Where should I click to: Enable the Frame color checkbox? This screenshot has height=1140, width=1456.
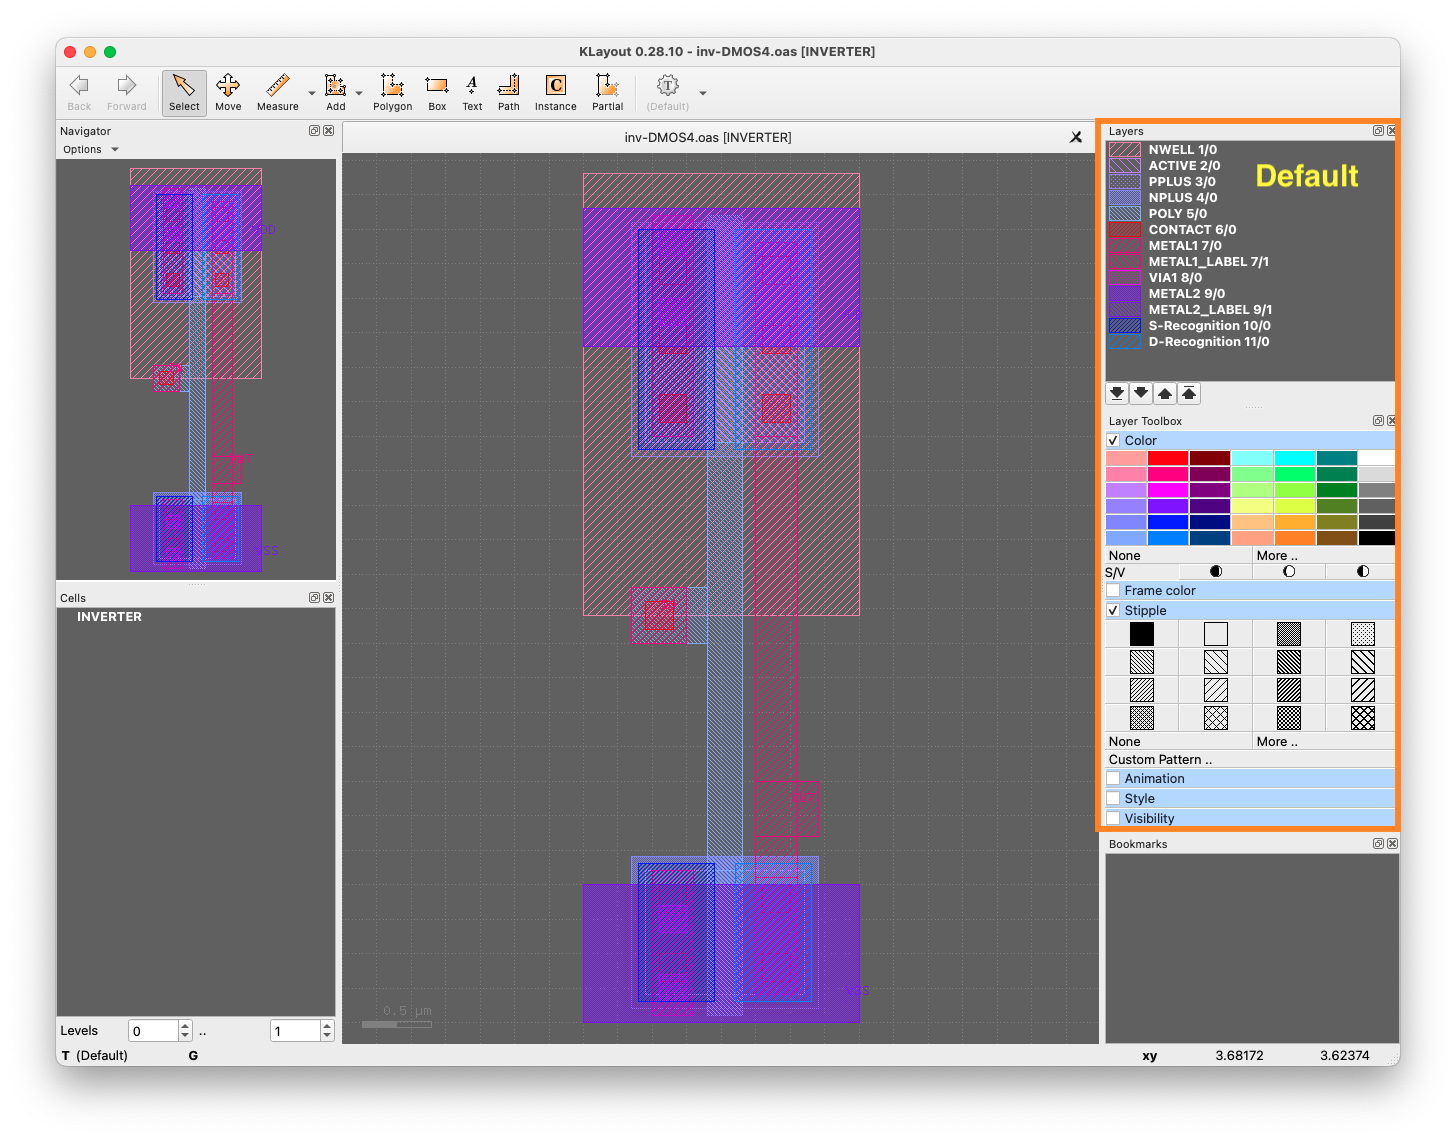1114,590
